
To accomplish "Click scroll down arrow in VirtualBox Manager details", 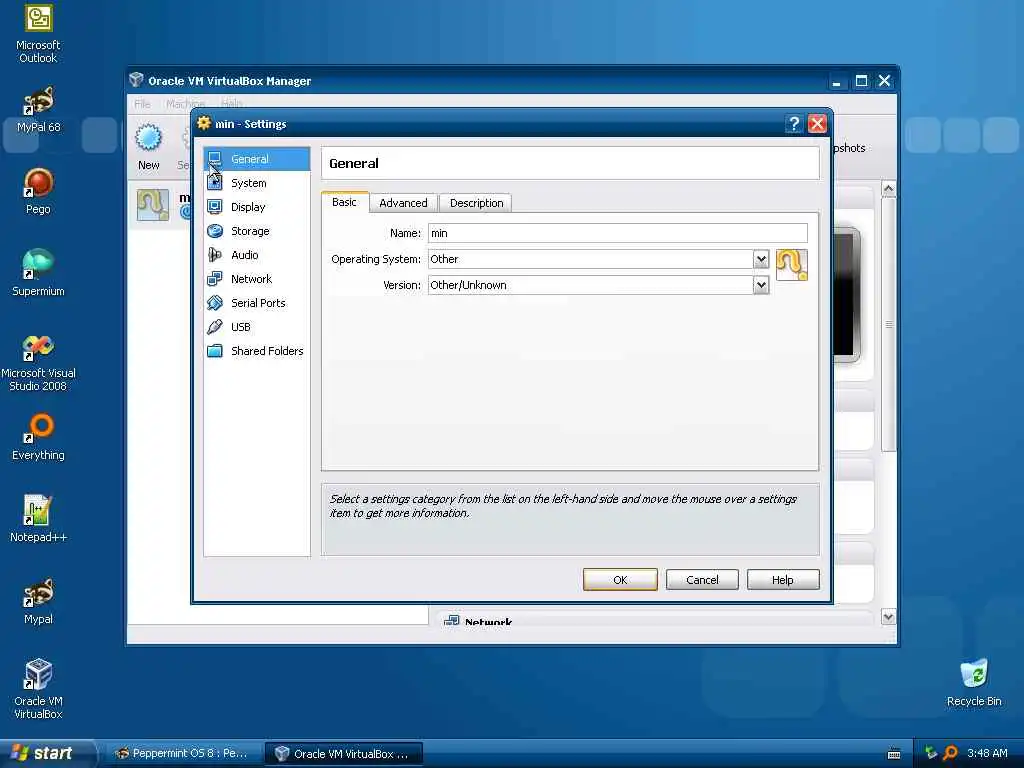I will click(888, 616).
